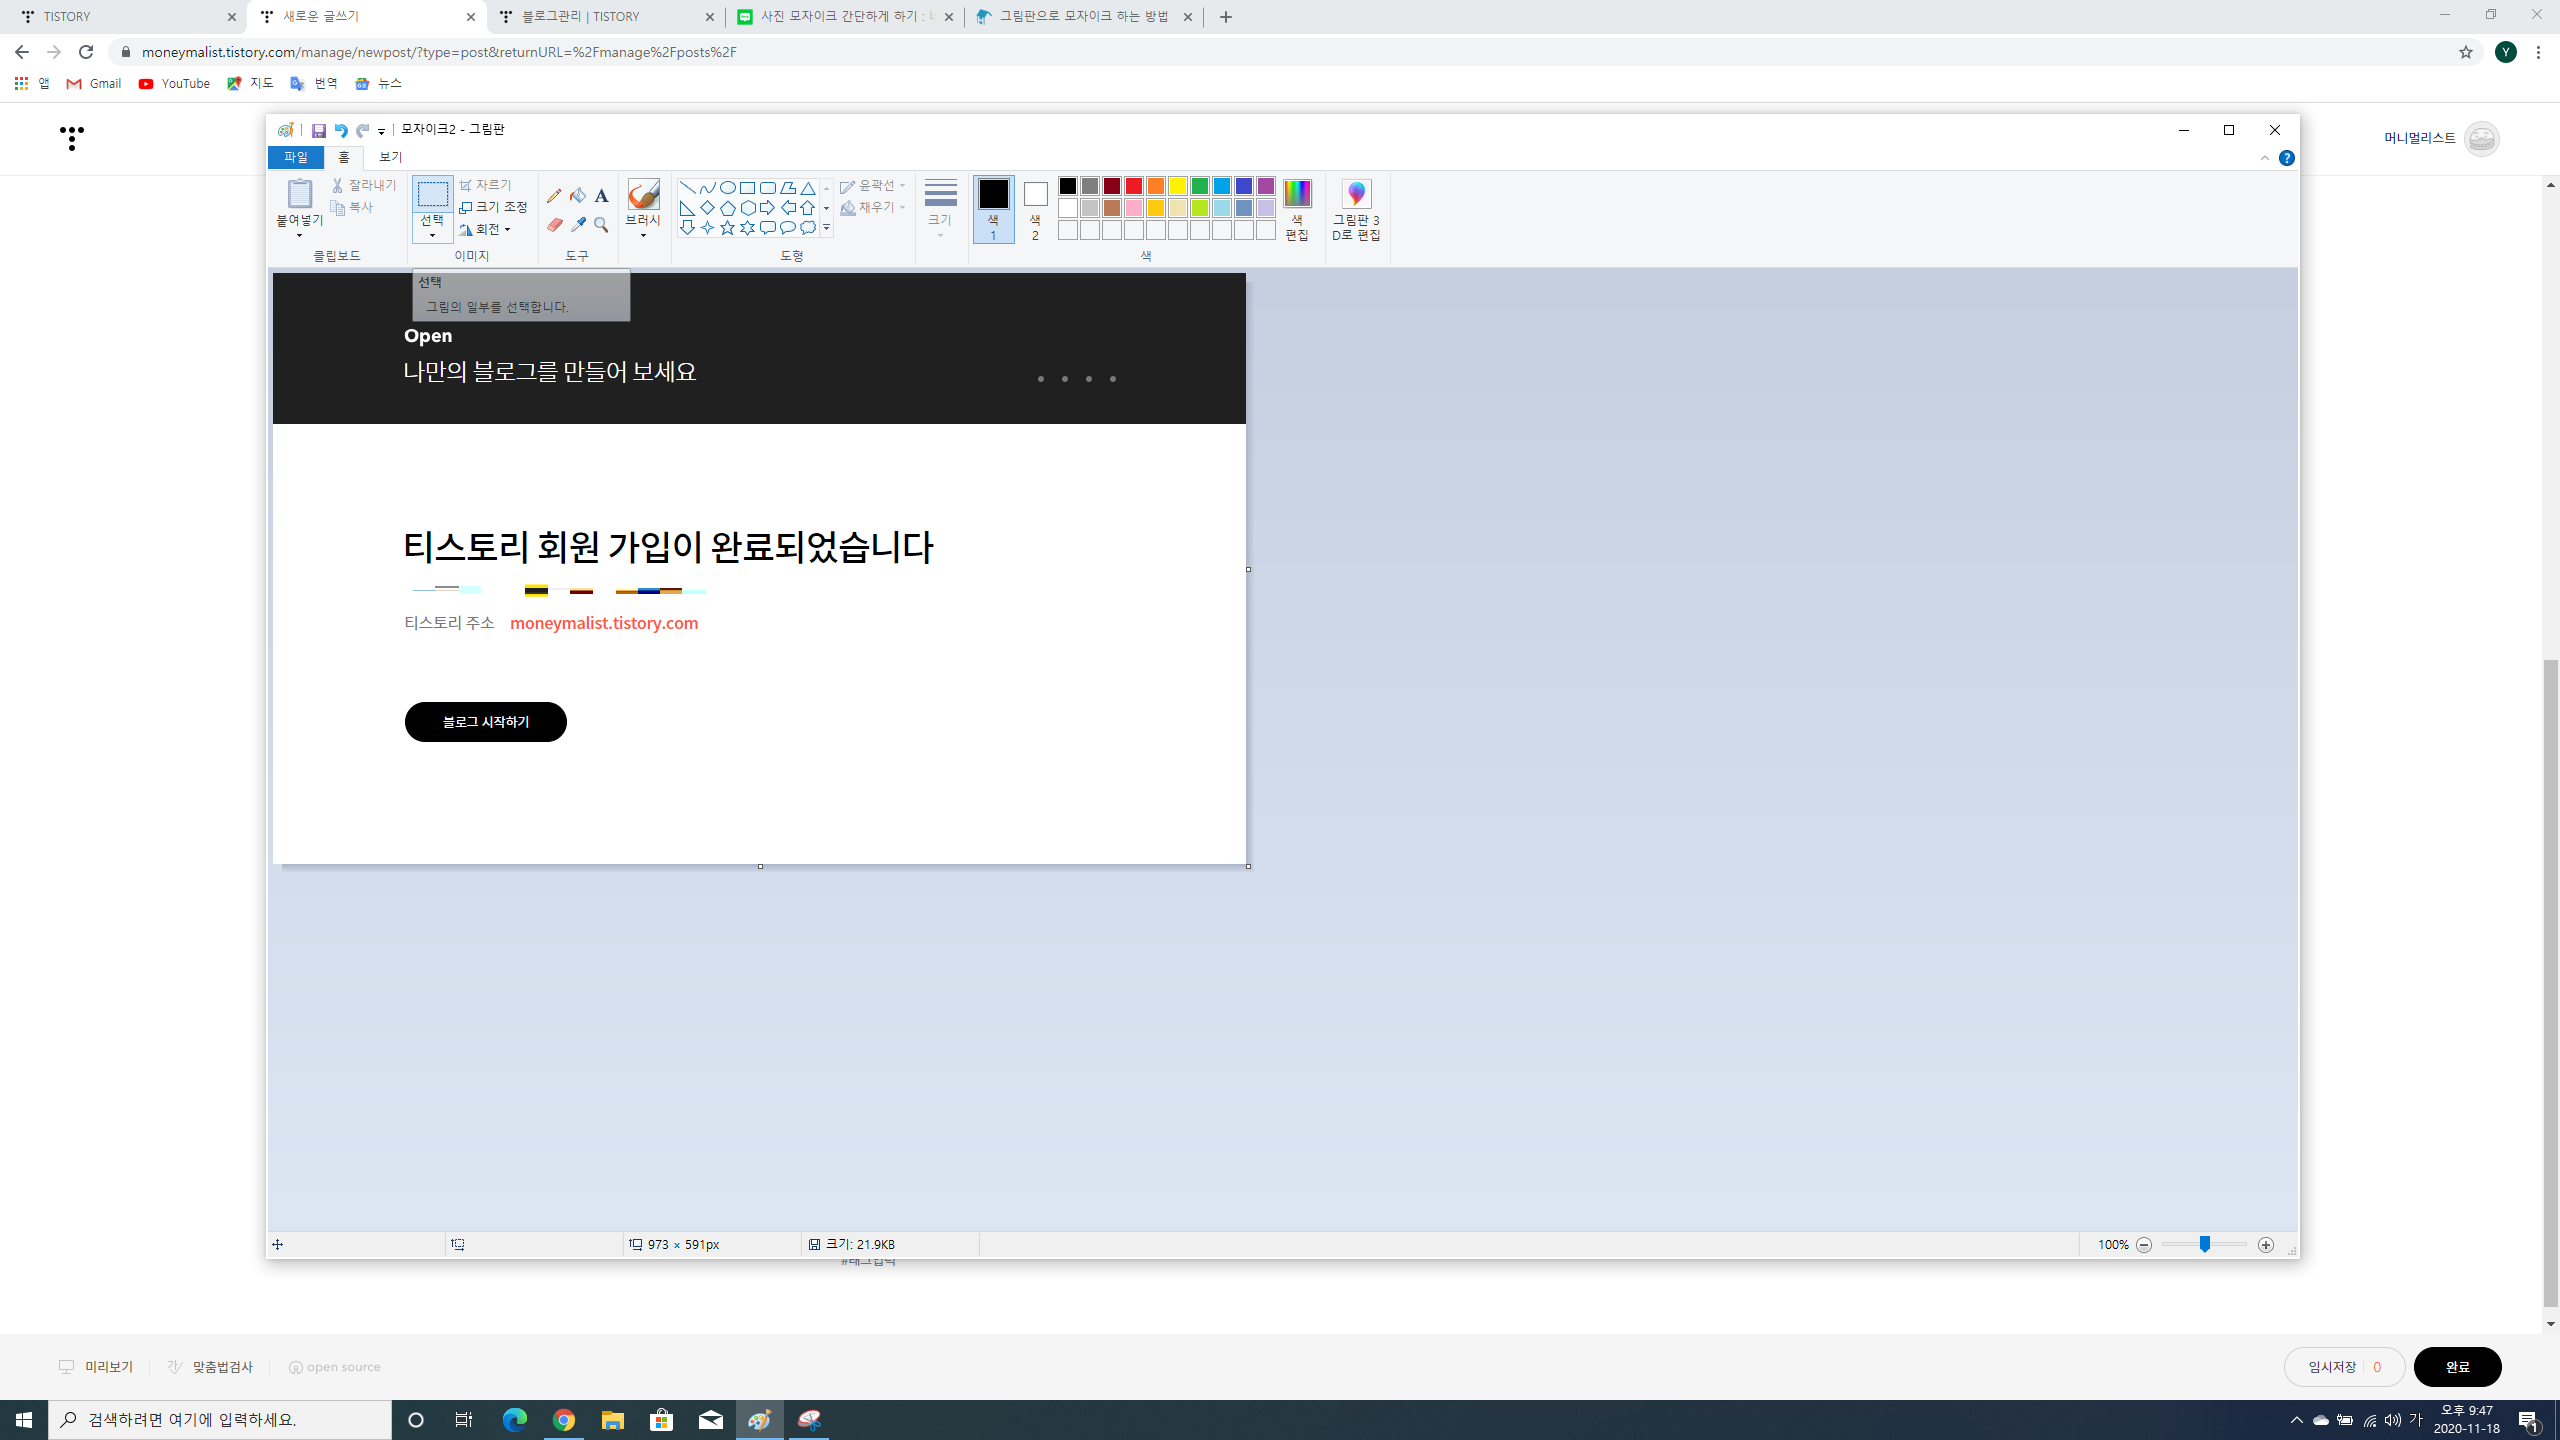Screen dimensions: 2560x1440
Task: Select the Magnifier tool in Paint
Action: coord(601,225)
